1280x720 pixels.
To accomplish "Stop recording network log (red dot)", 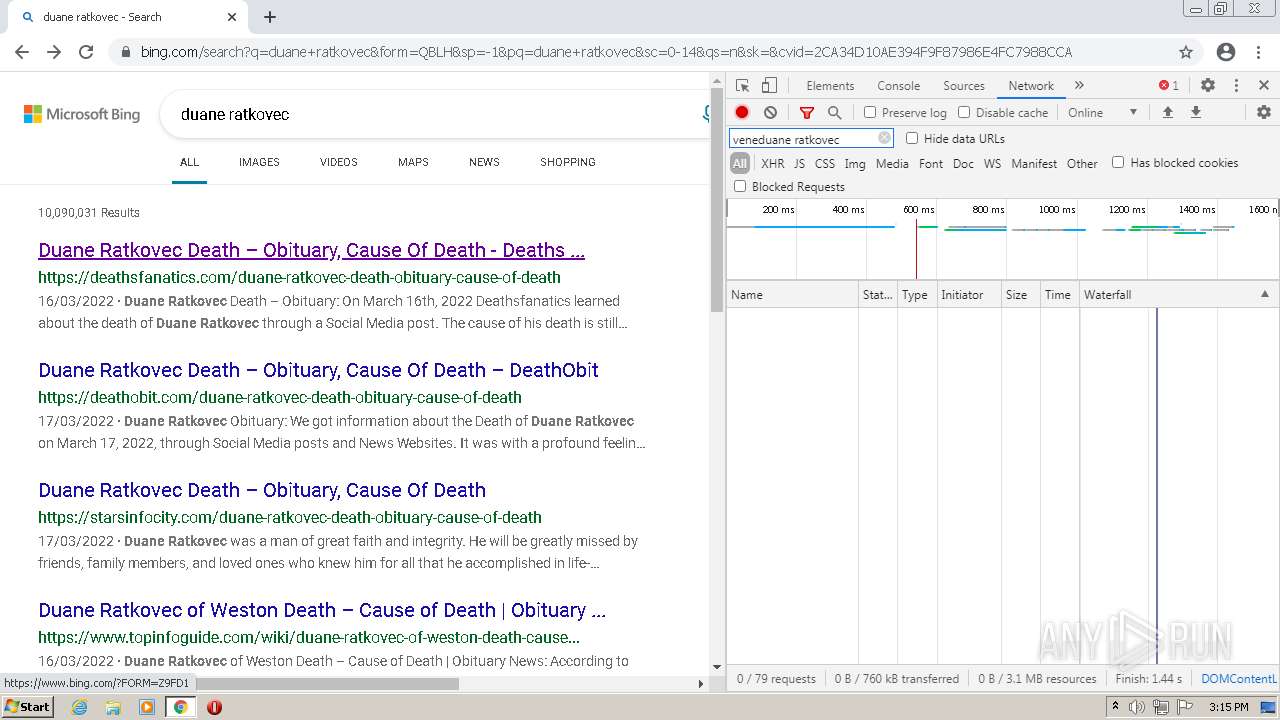I will tap(742, 113).
